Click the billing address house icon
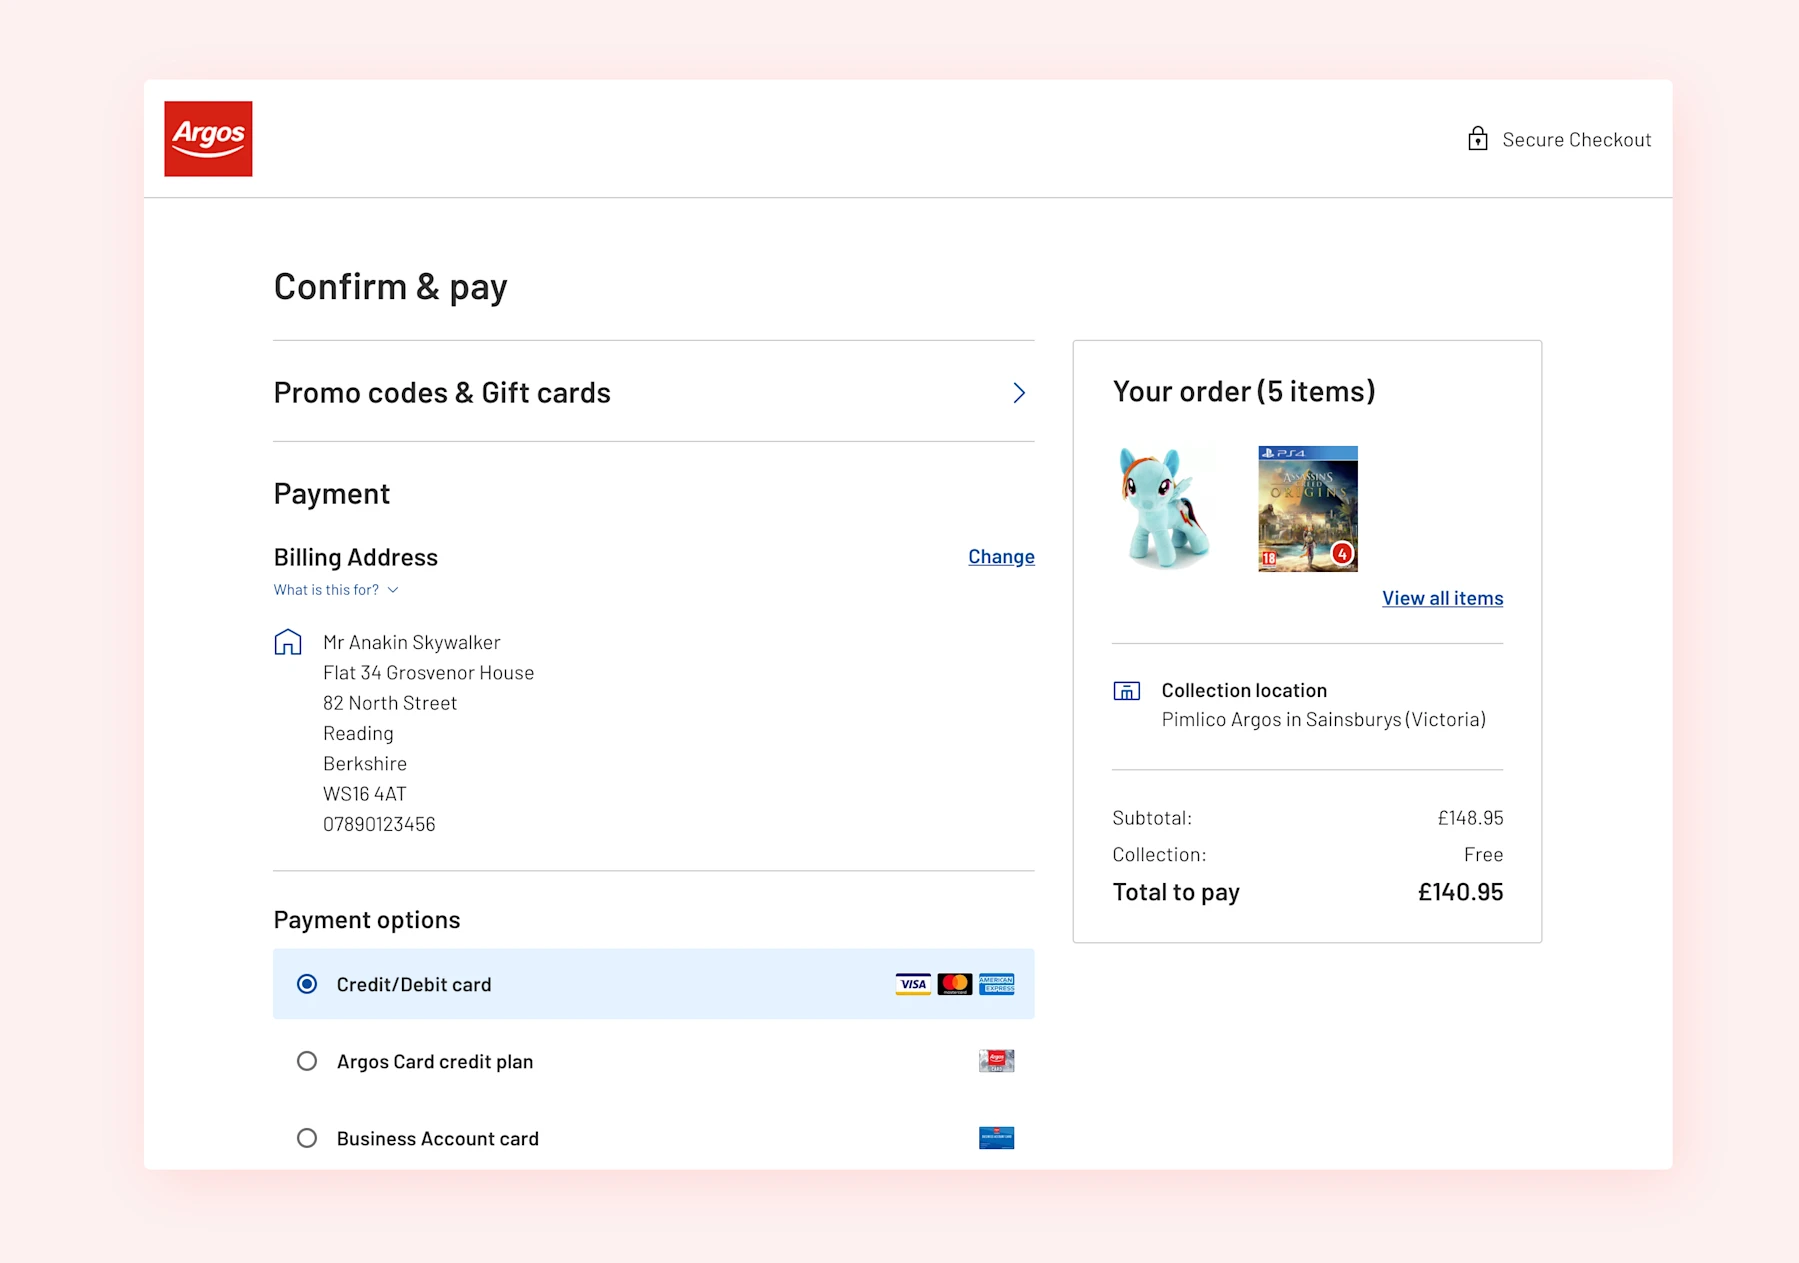1799x1263 pixels. 288,642
